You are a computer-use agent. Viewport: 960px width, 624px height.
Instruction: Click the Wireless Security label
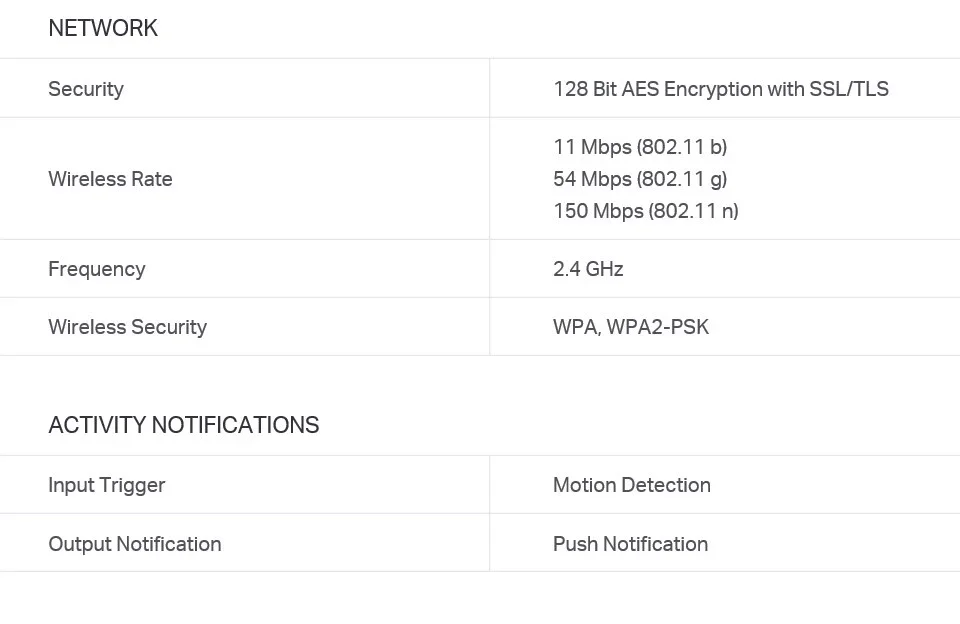coord(127,327)
